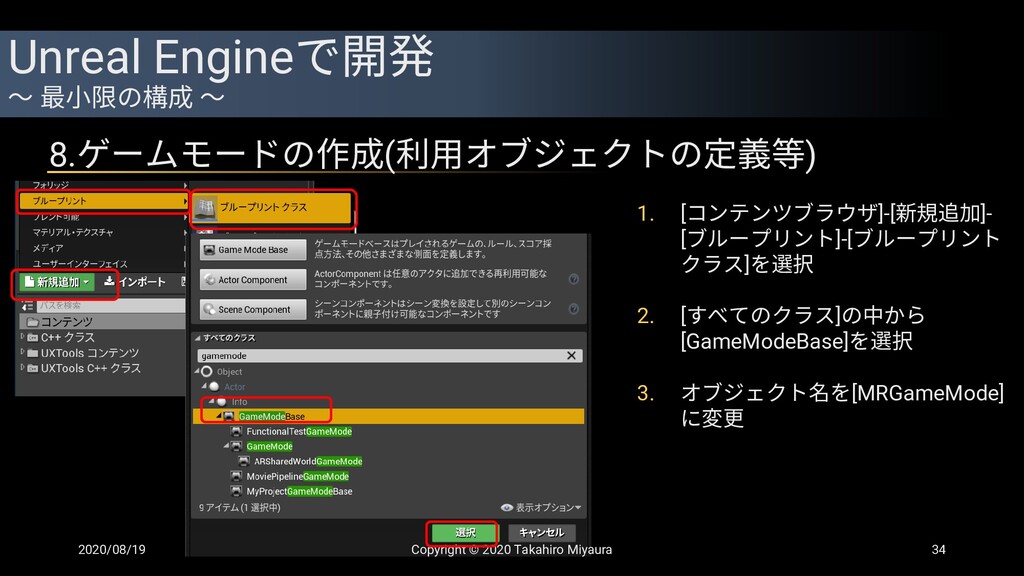Collapse the Actor tree node arrow
Image resolution: width=1024 pixels, height=576 pixels.
[204, 386]
